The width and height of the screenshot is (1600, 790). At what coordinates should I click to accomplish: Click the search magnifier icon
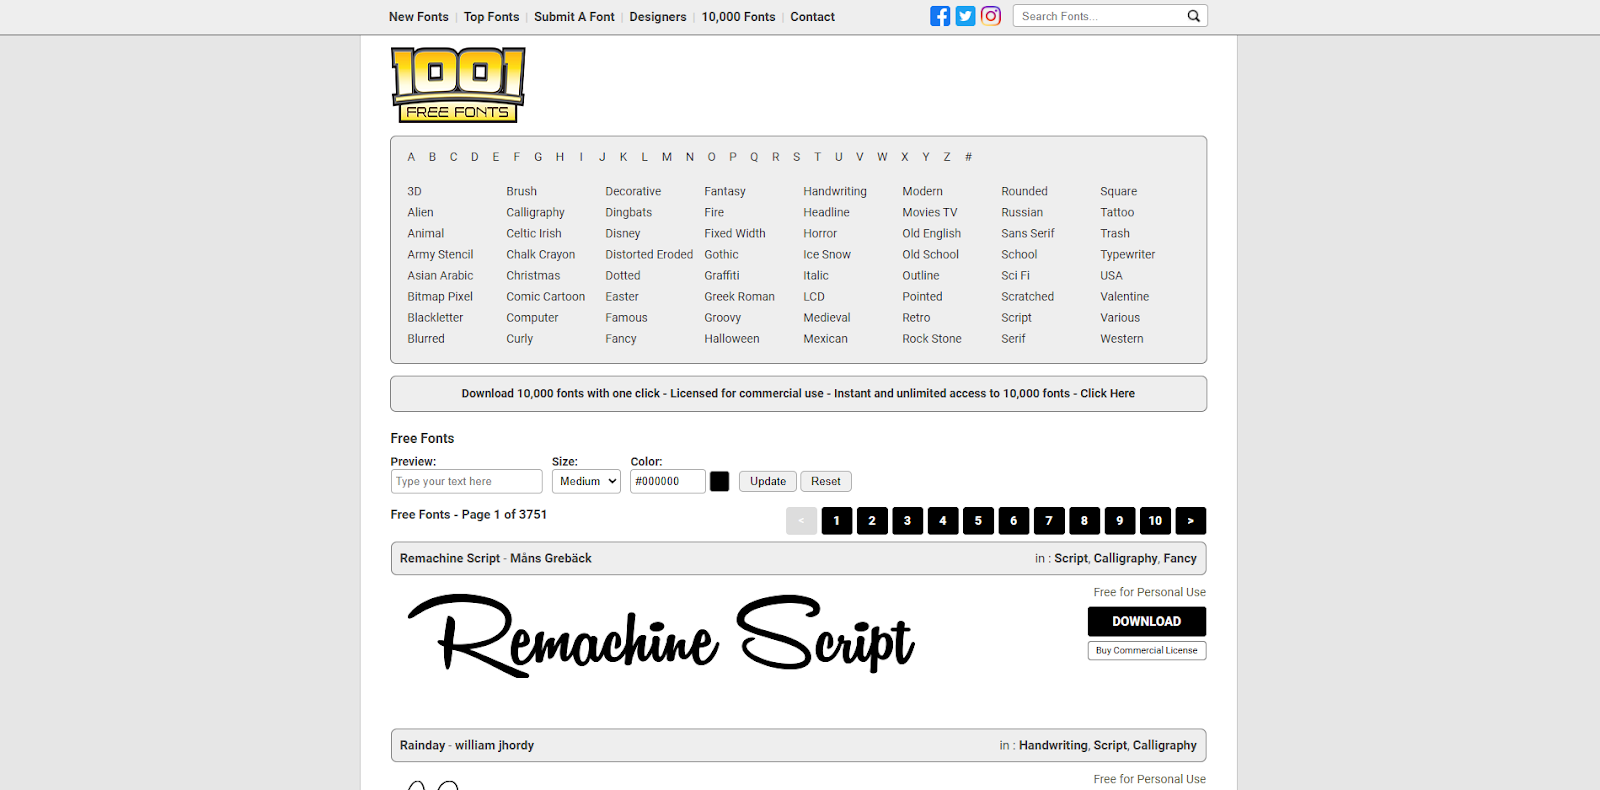[1193, 16]
